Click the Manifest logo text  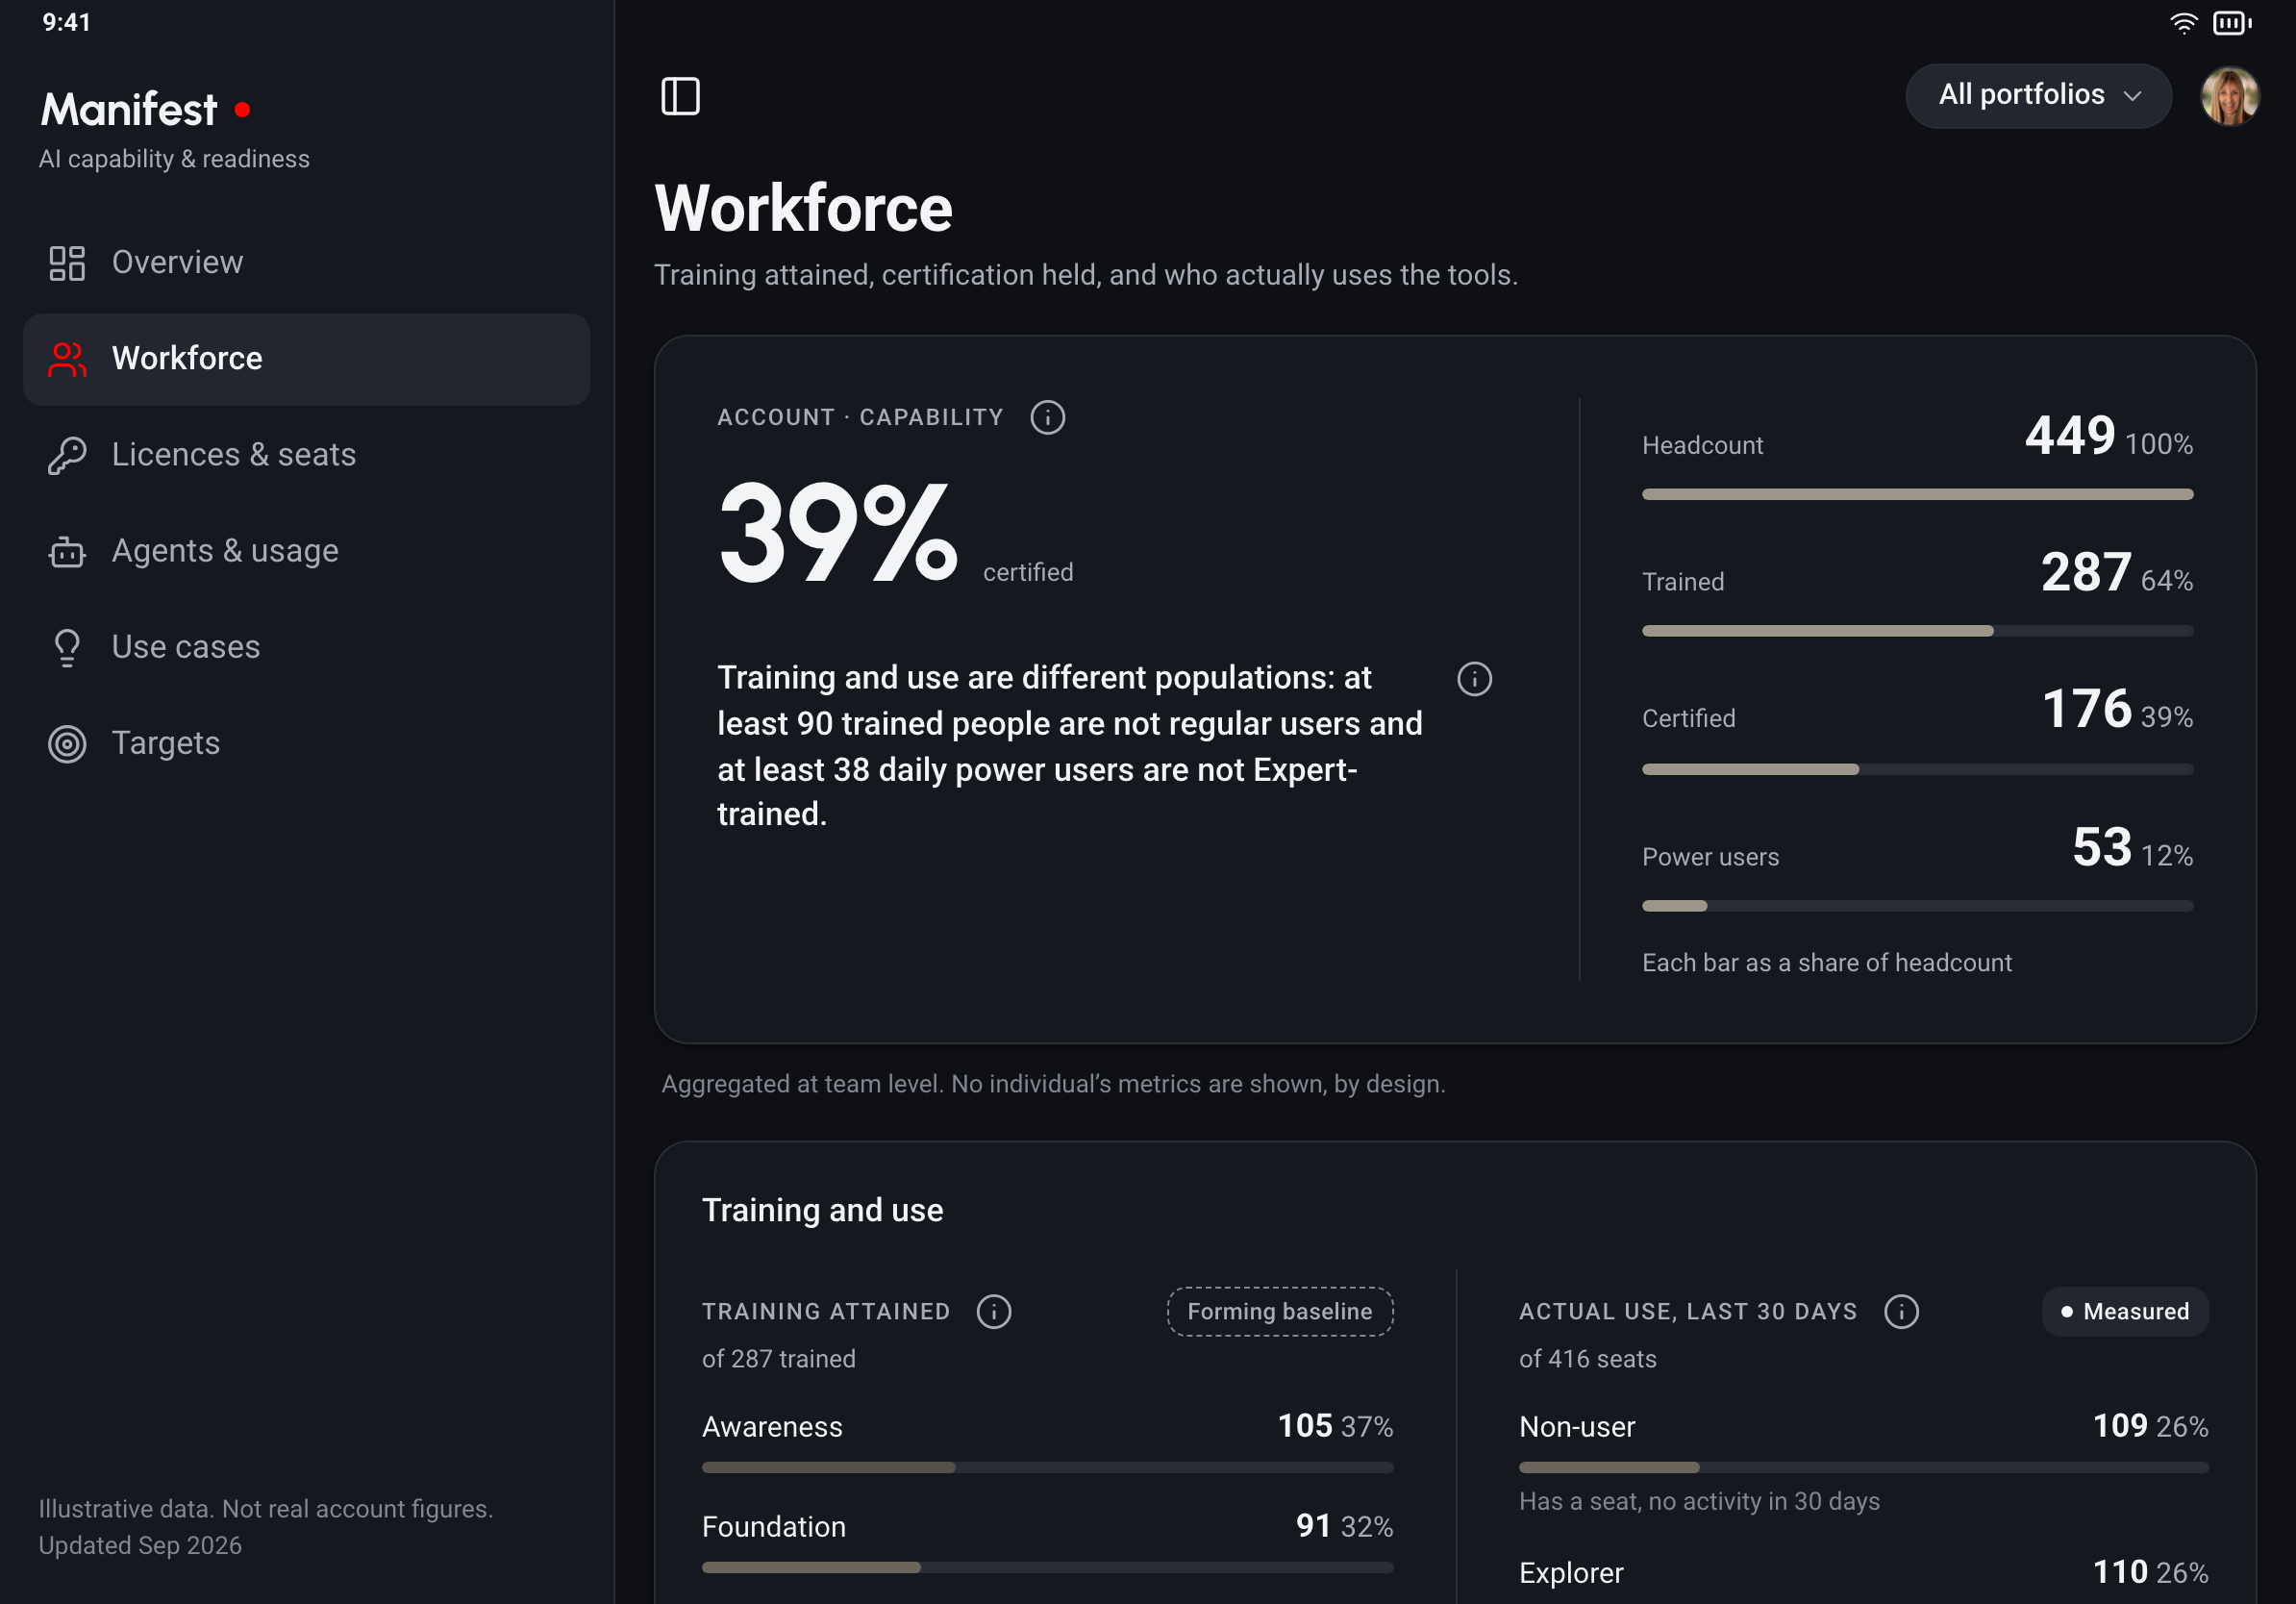(129, 109)
